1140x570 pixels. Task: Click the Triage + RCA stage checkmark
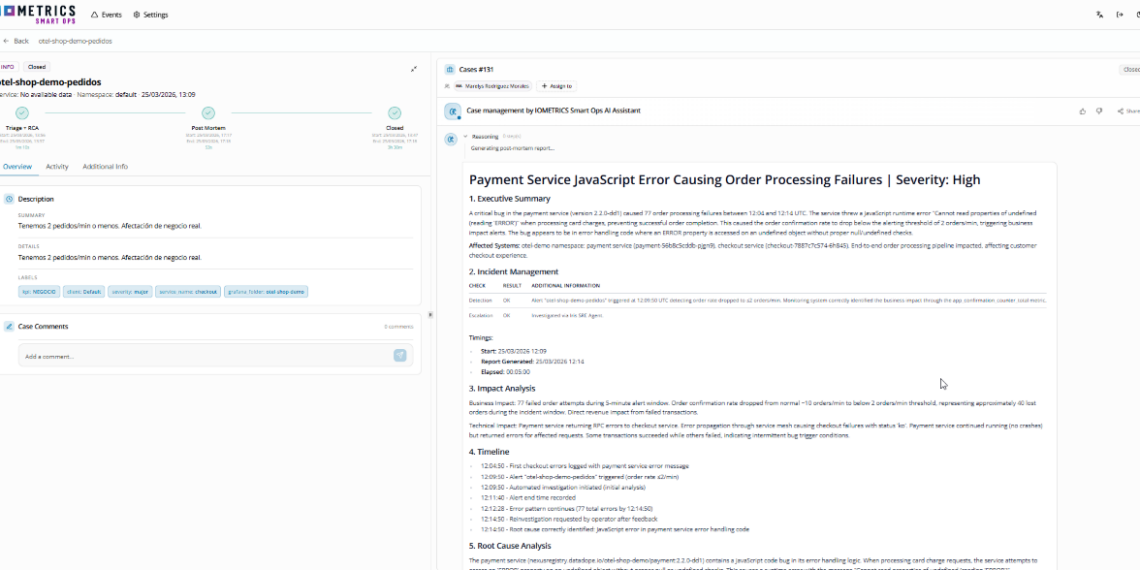[x=22, y=113]
